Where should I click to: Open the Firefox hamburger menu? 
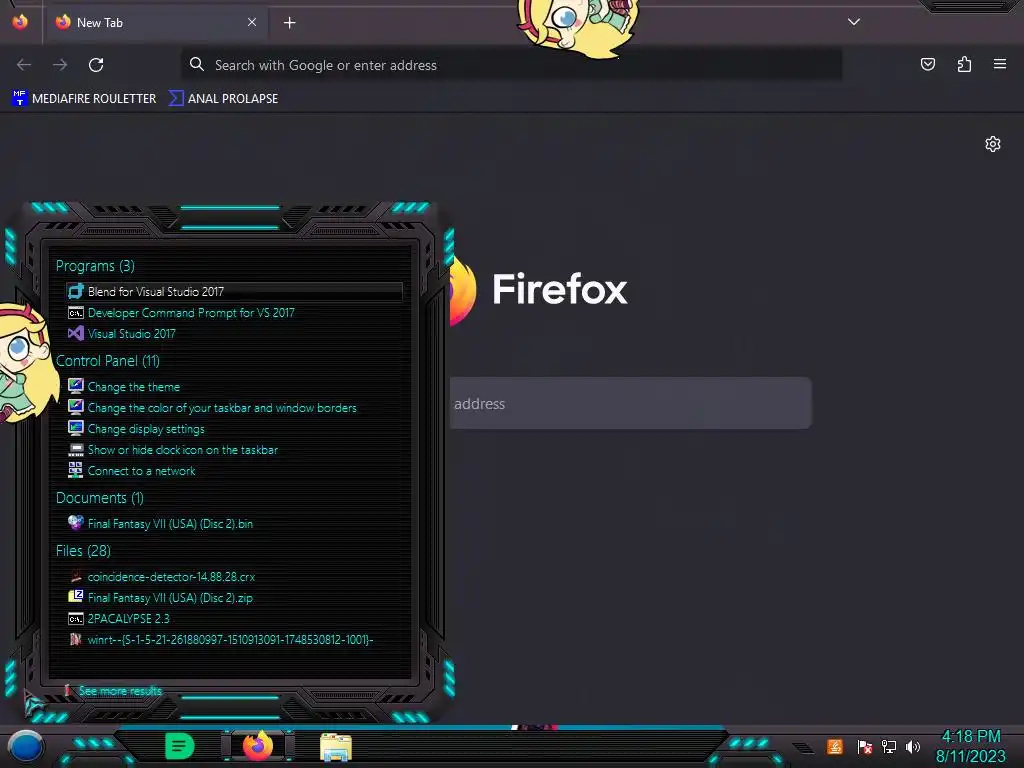pos(999,64)
